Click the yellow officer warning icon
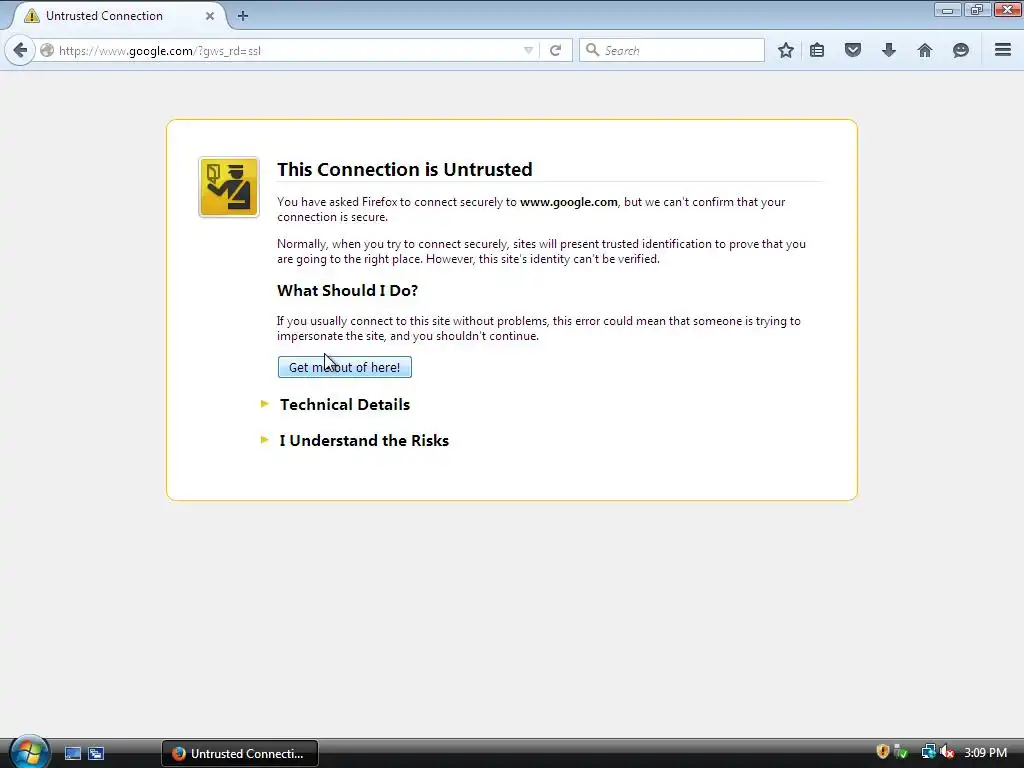 229,187
